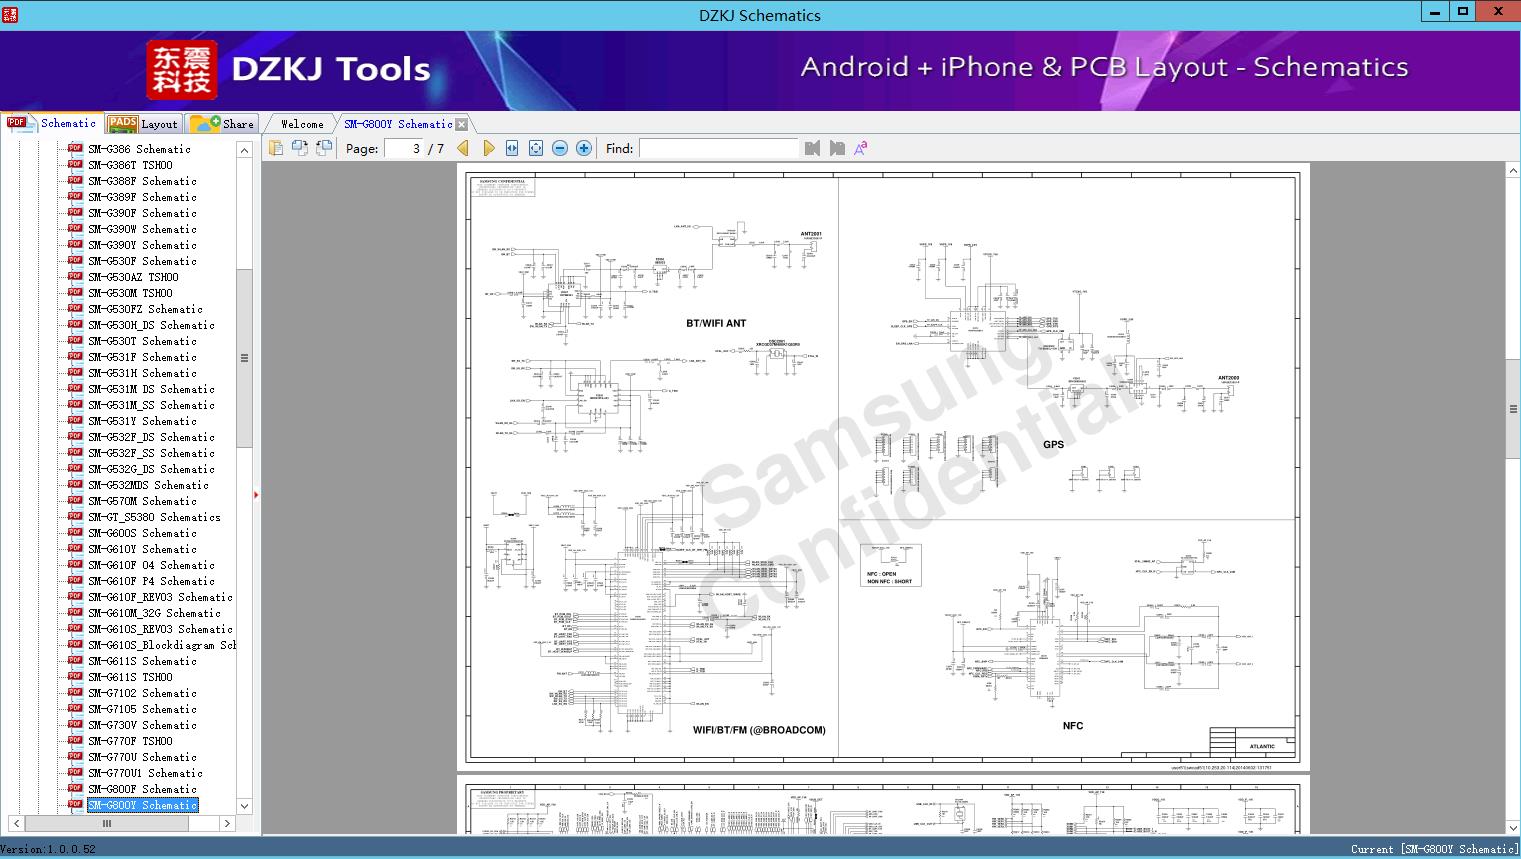Click the tree horizontal scroll right arrow
Viewport: 1521px width, 859px height.
(x=227, y=824)
